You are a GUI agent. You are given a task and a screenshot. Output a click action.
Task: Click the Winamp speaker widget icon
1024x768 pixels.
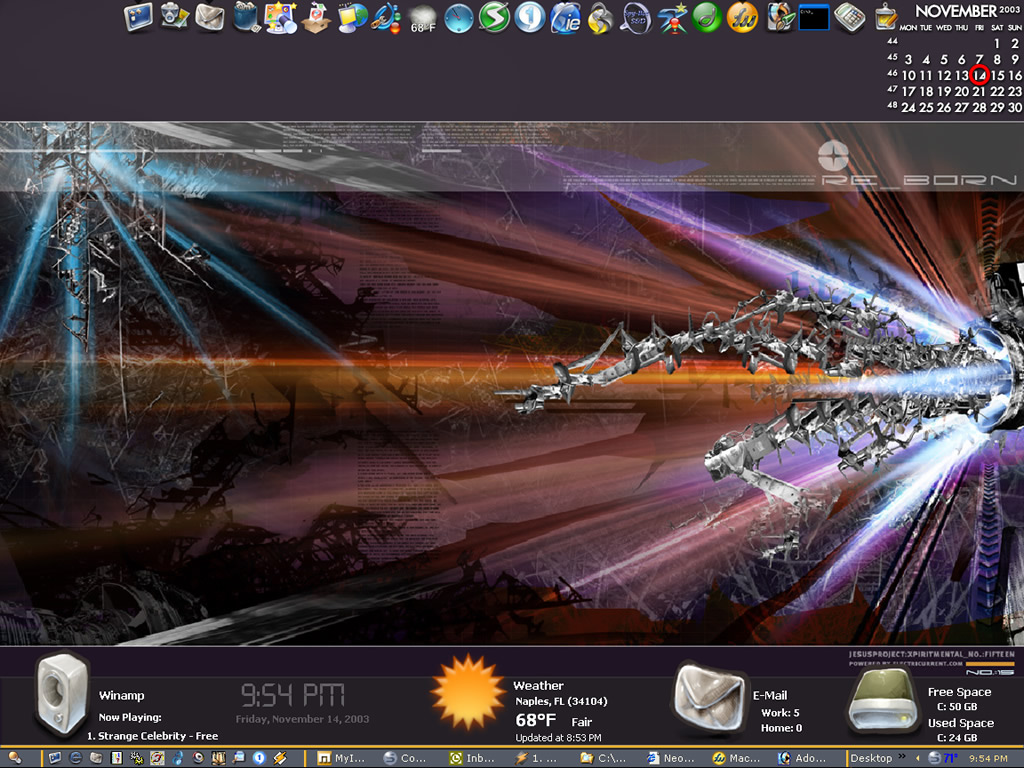pos(60,693)
